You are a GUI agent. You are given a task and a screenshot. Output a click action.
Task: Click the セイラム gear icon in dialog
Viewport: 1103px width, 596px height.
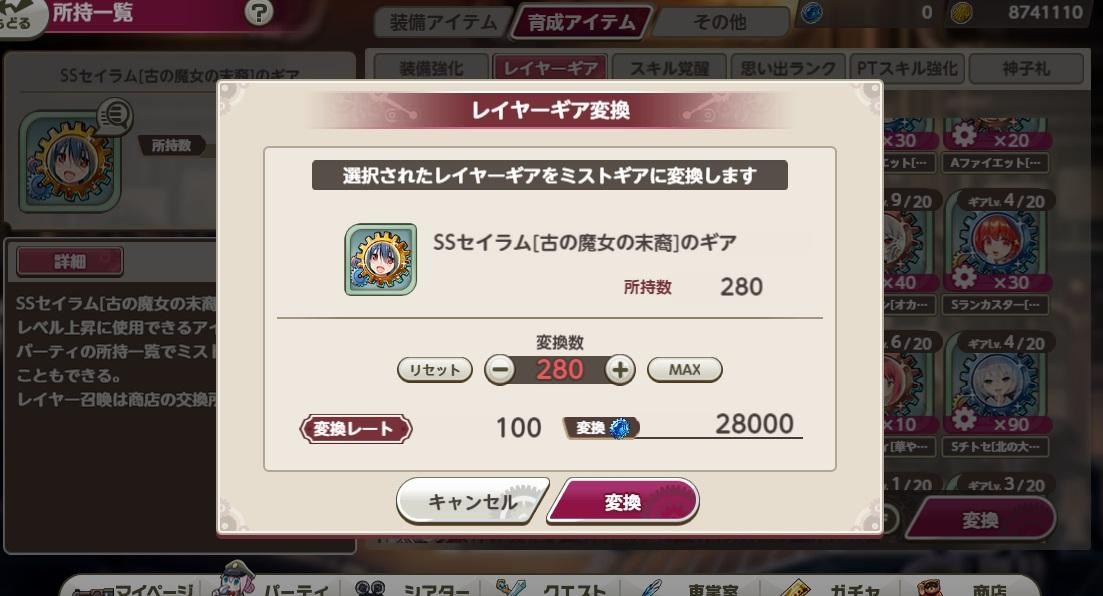click(x=381, y=260)
